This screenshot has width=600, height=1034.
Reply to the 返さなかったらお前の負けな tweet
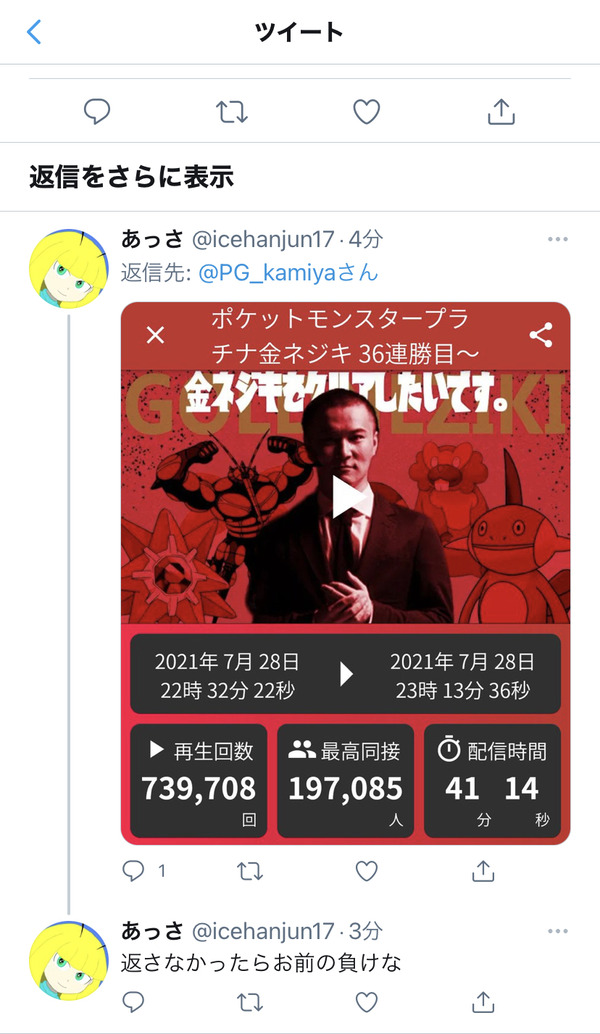[133, 1002]
